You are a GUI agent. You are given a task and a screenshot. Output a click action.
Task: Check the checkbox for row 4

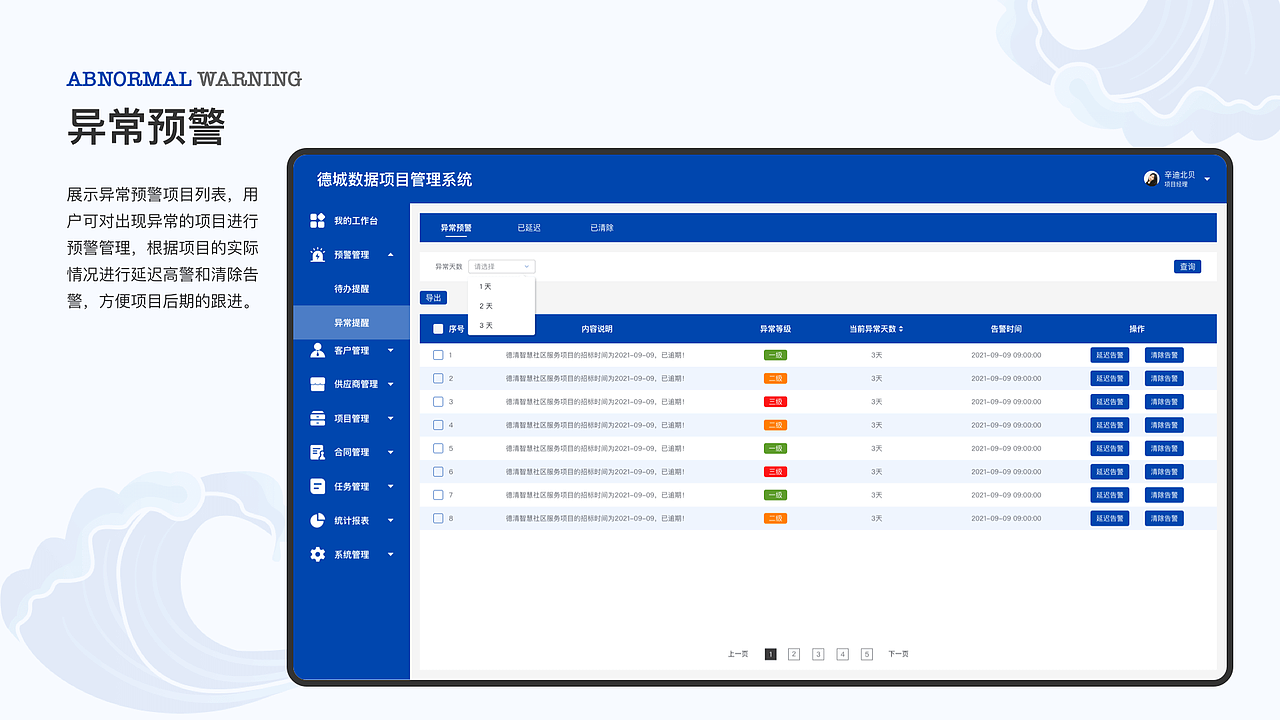438,425
